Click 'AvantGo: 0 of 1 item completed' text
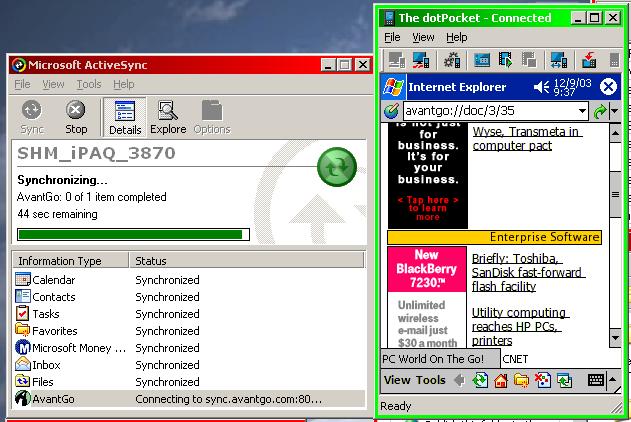 pos(92,197)
